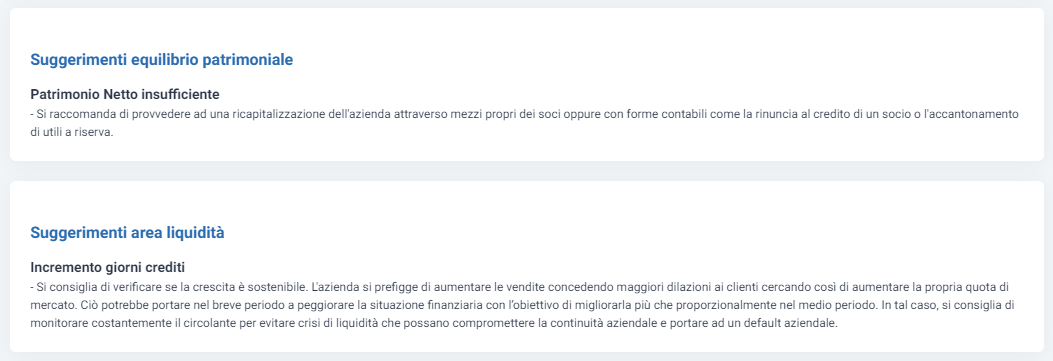Click the text 'di utili a riserva.'
This screenshot has width=1053, height=361.
pos(73,132)
